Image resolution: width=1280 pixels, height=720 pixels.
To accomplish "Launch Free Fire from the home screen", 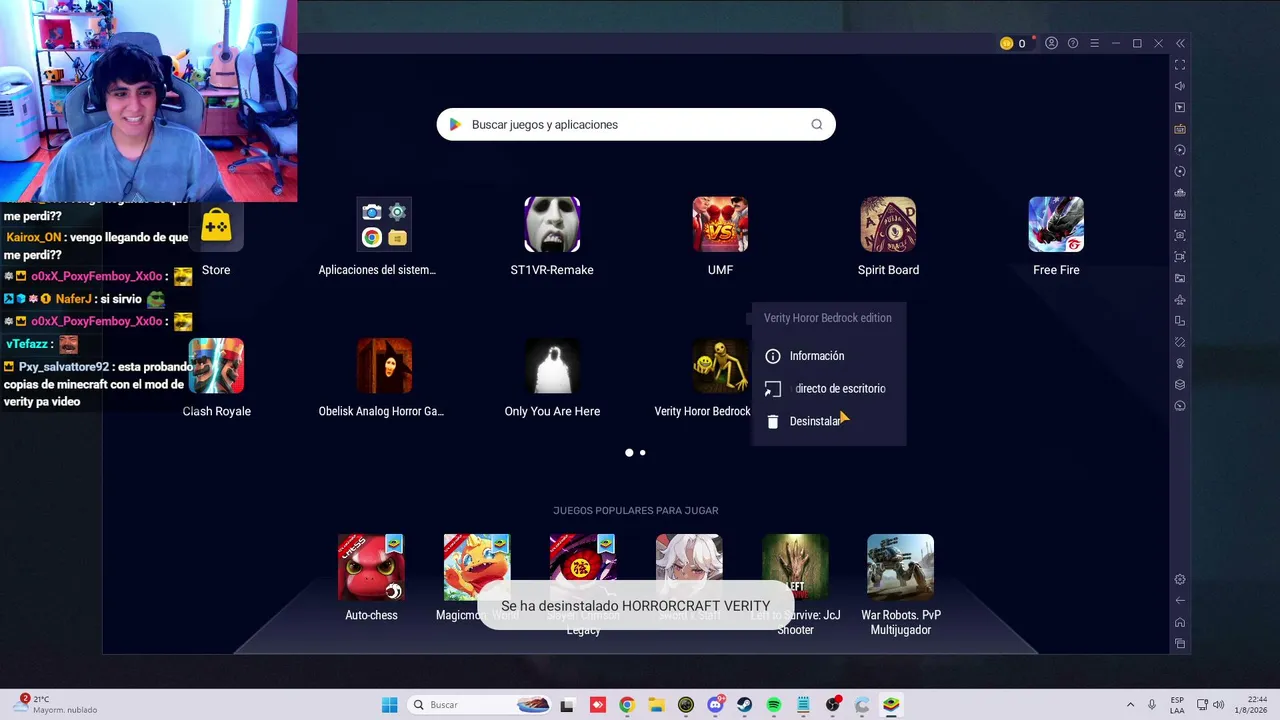I will tap(1056, 225).
